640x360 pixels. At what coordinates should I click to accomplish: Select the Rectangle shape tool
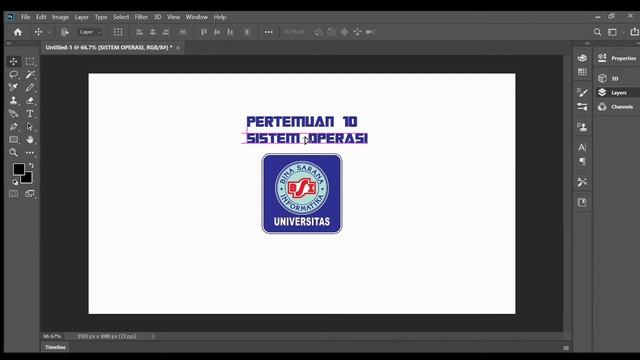[13, 140]
